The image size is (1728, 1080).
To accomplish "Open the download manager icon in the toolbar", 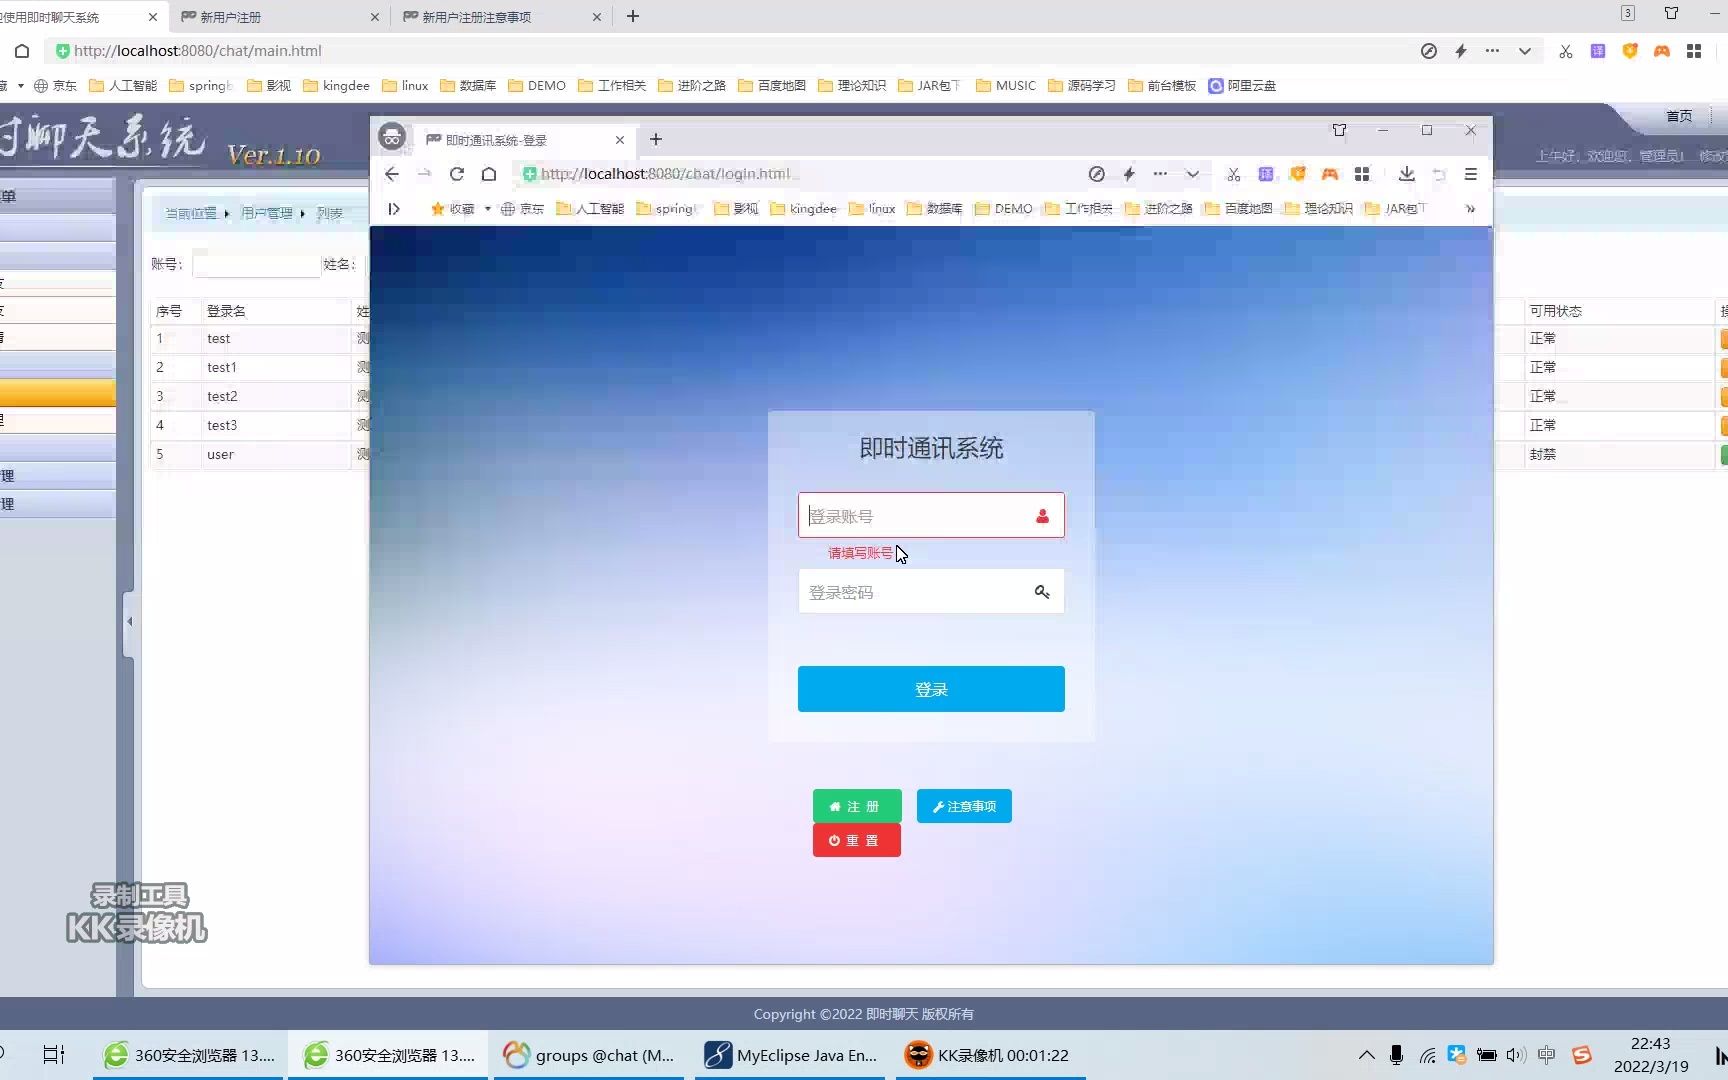I will click(x=1407, y=174).
